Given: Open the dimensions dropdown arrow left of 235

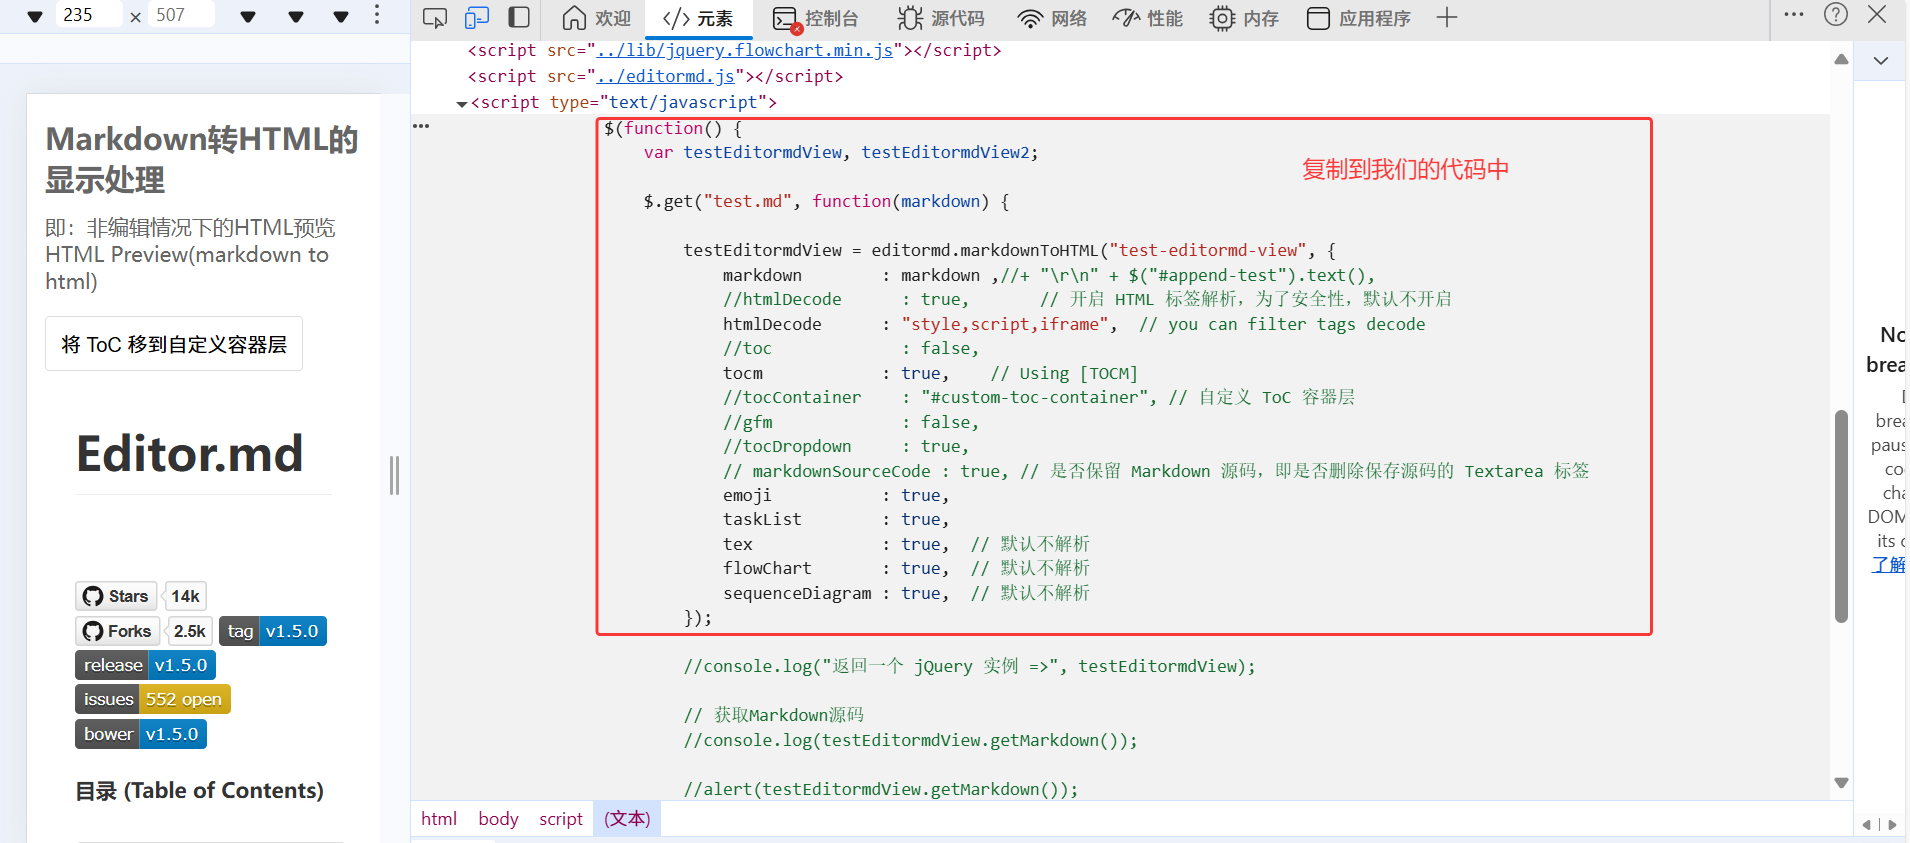Looking at the screenshot, I should pos(35,17).
